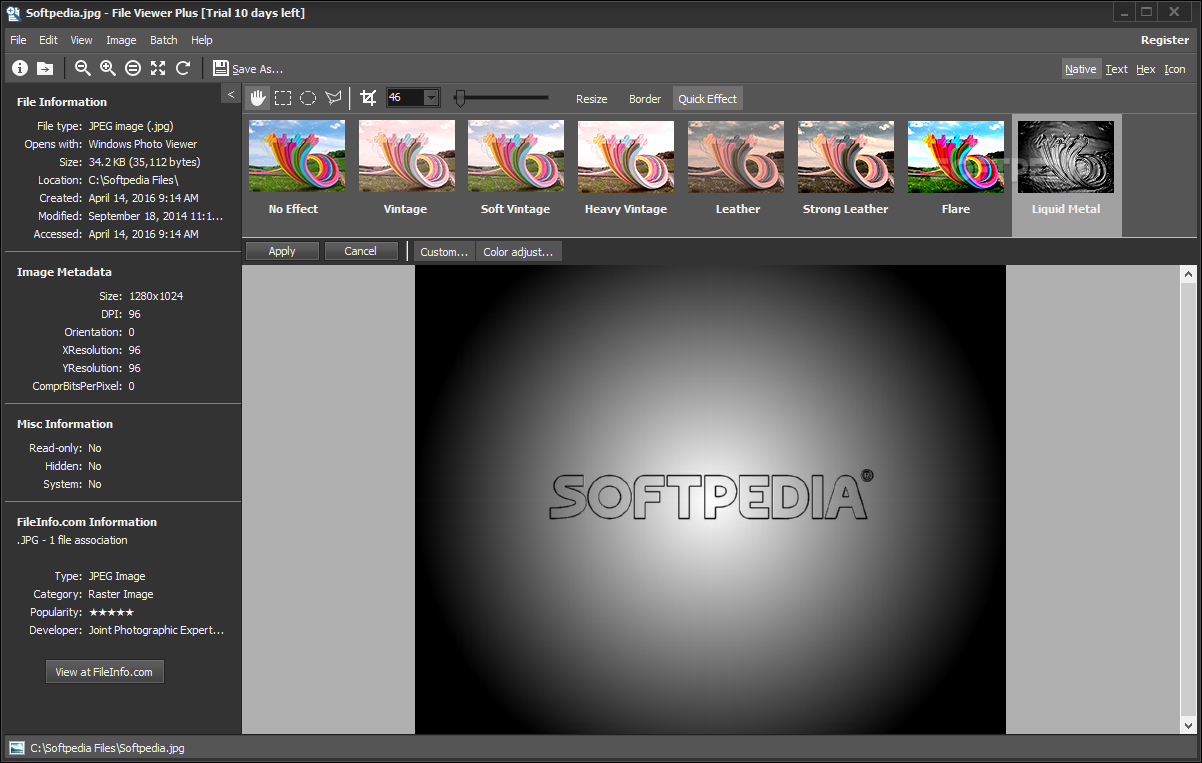The image size is (1202, 763).
Task: Click the image file icon in status bar
Action: 17,747
